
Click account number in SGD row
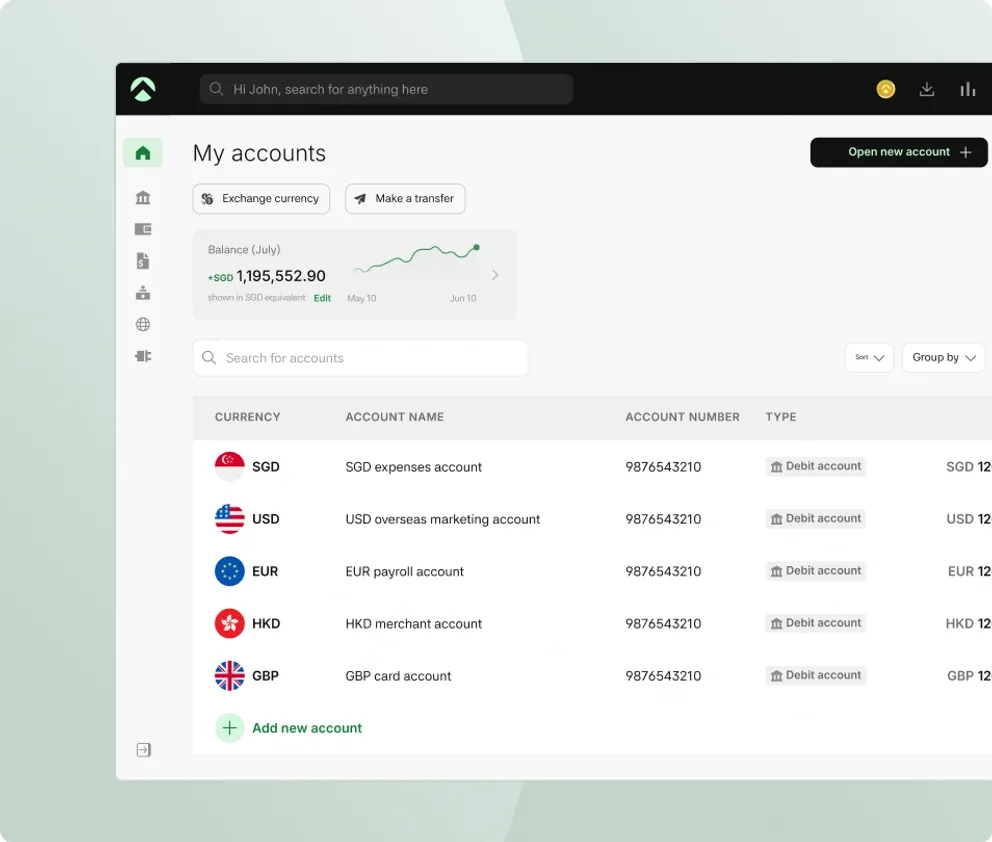point(663,467)
